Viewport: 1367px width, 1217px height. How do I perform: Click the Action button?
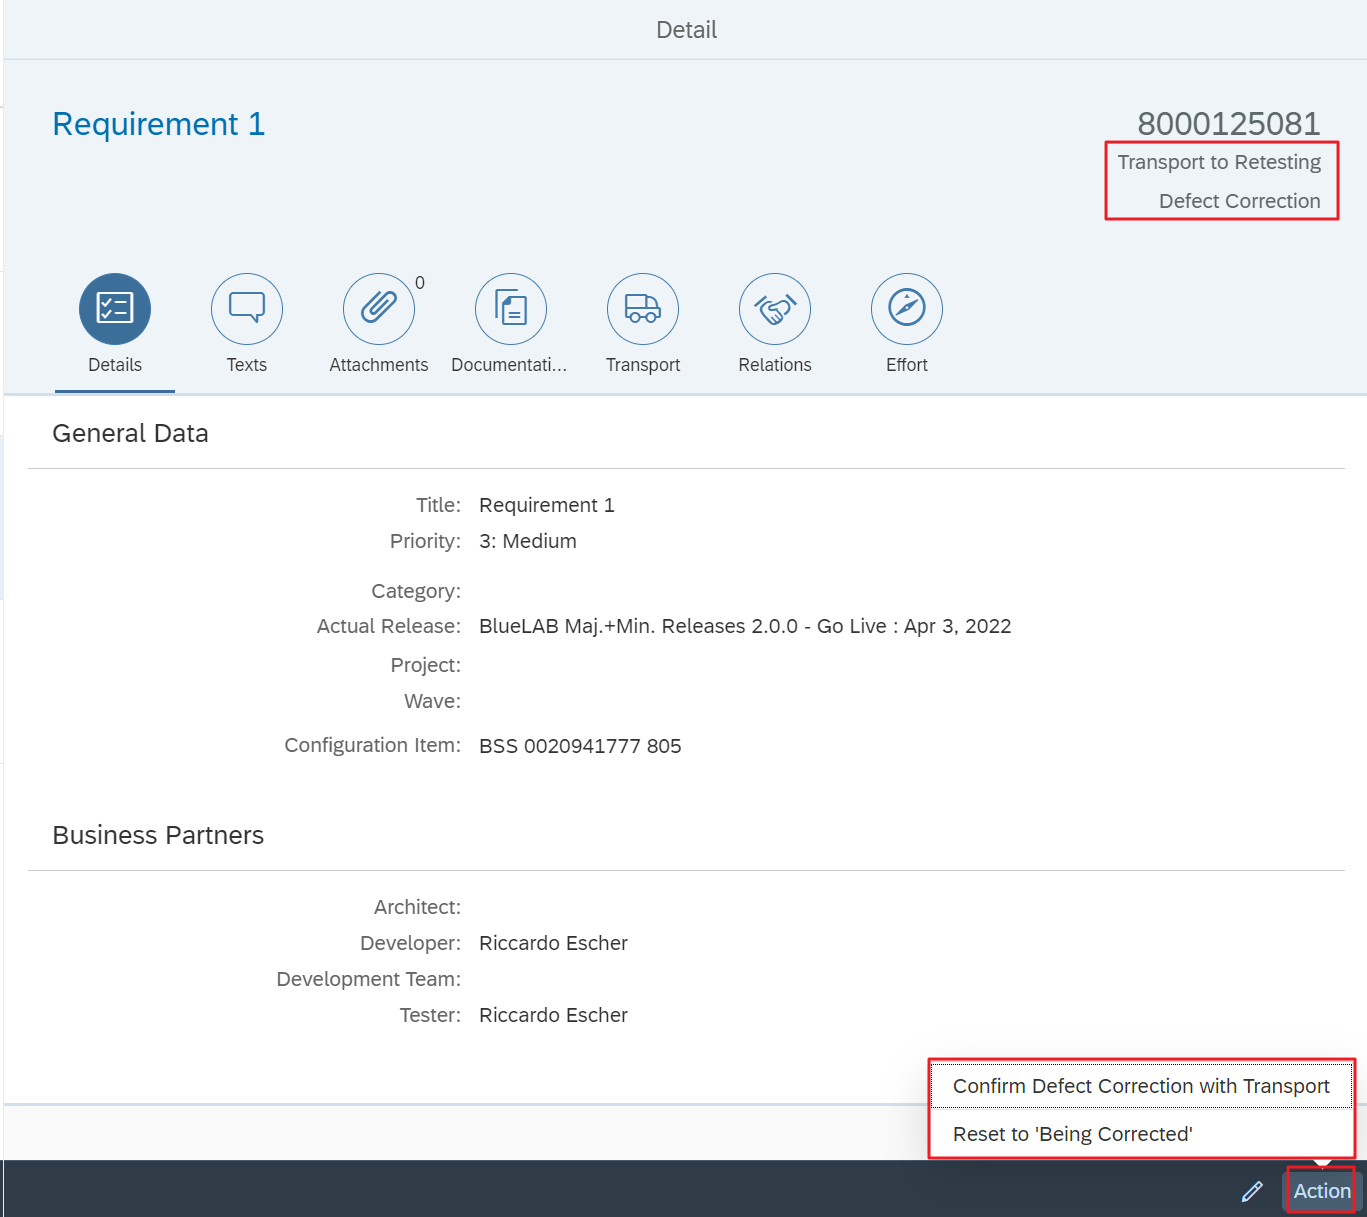tap(1321, 1191)
